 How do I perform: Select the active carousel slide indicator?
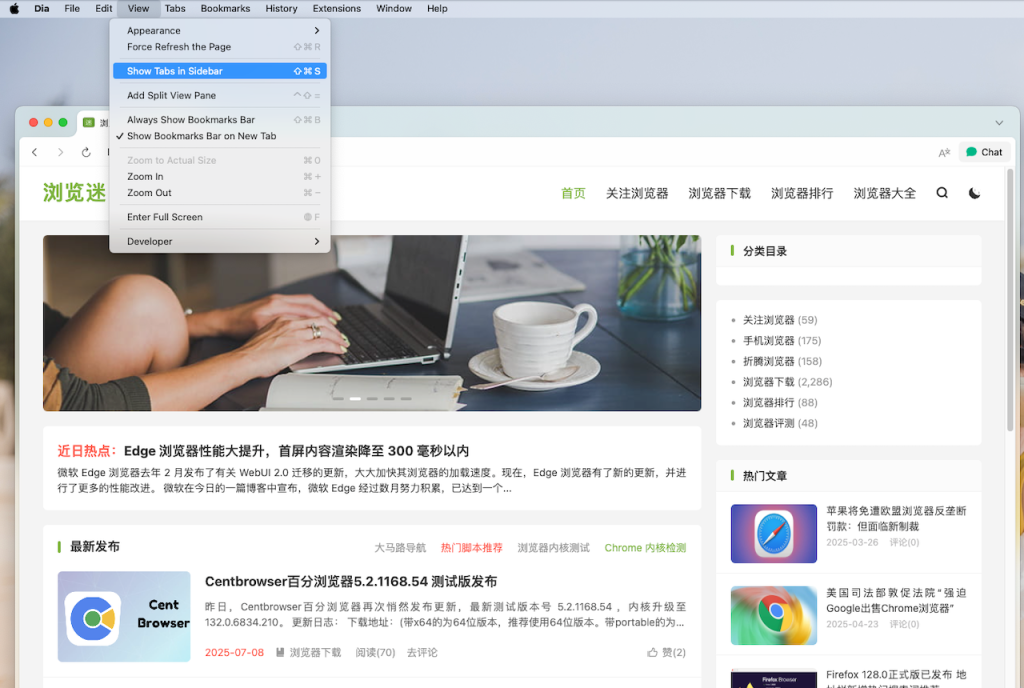(355, 398)
